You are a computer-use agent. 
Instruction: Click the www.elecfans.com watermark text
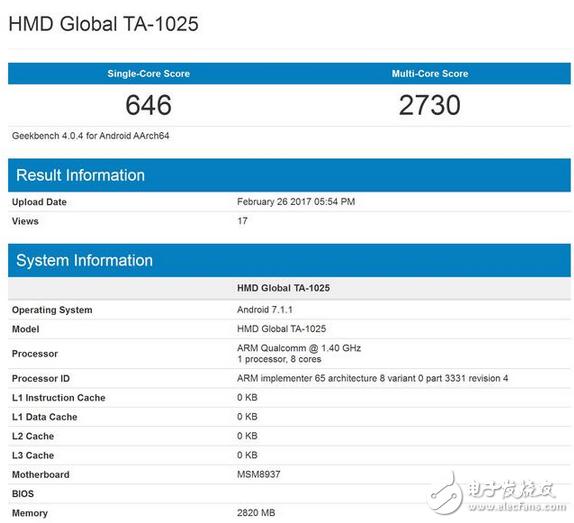(x=517, y=507)
